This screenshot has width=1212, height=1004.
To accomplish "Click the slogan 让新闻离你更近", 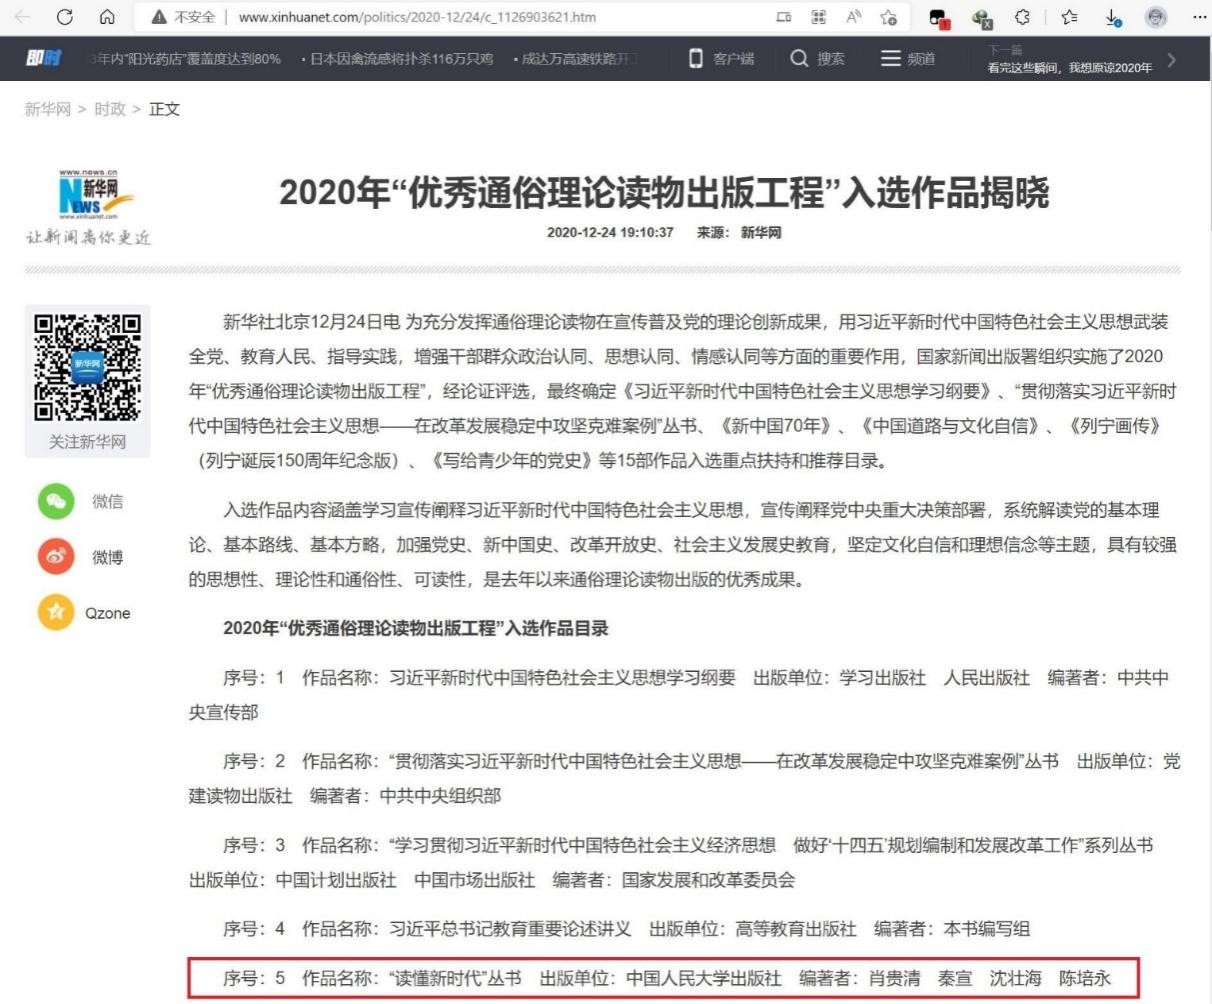I will point(88,237).
